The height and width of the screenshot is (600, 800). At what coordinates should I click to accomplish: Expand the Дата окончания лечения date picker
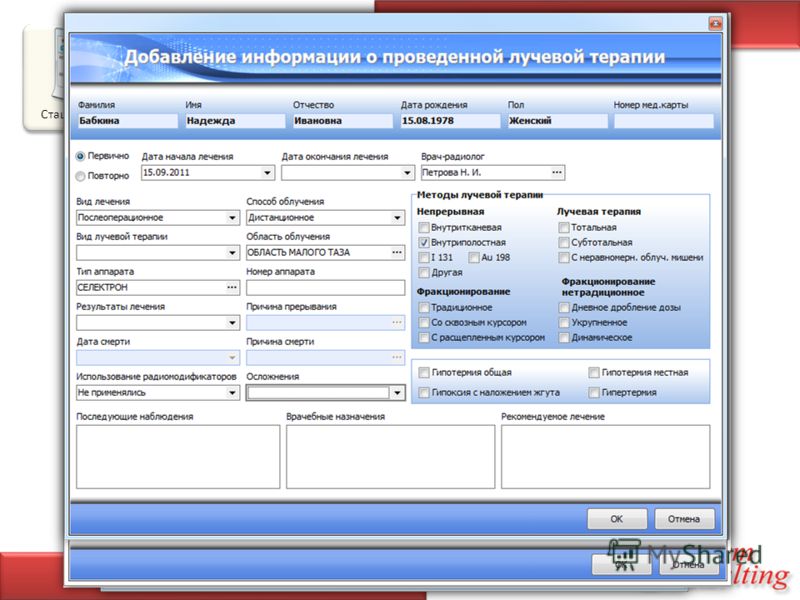pos(407,173)
